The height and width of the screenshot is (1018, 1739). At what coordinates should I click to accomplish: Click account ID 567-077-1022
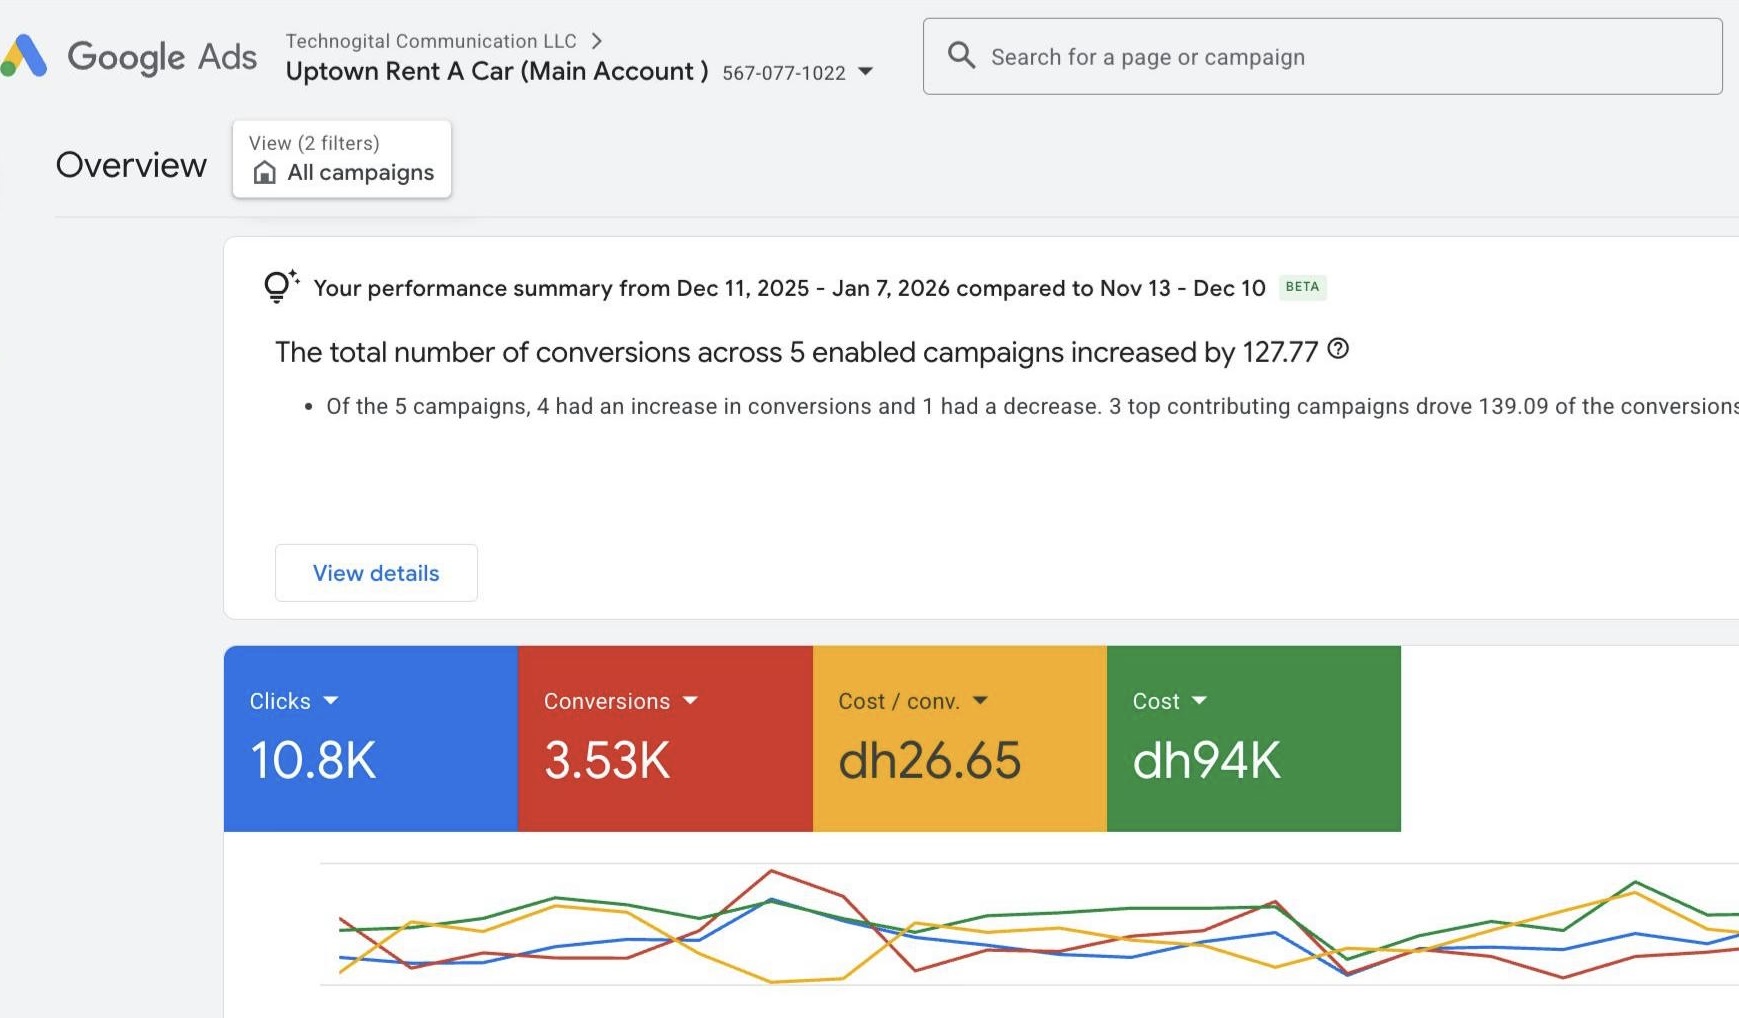point(784,73)
